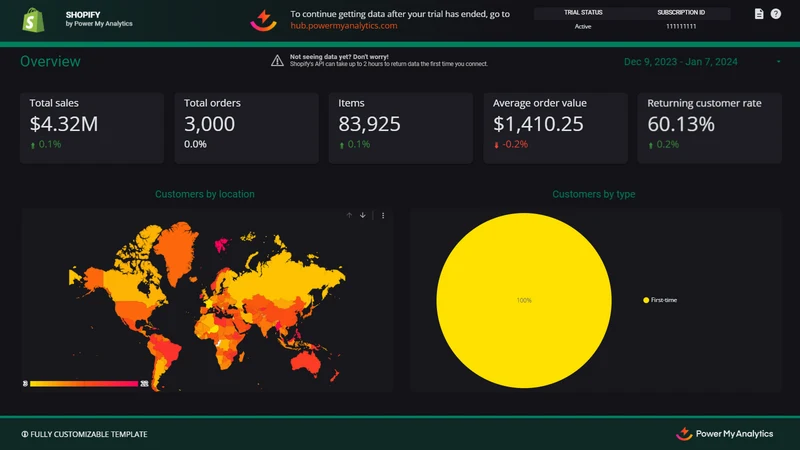Click the Returning customer rate up arrow

tap(651, 145)
